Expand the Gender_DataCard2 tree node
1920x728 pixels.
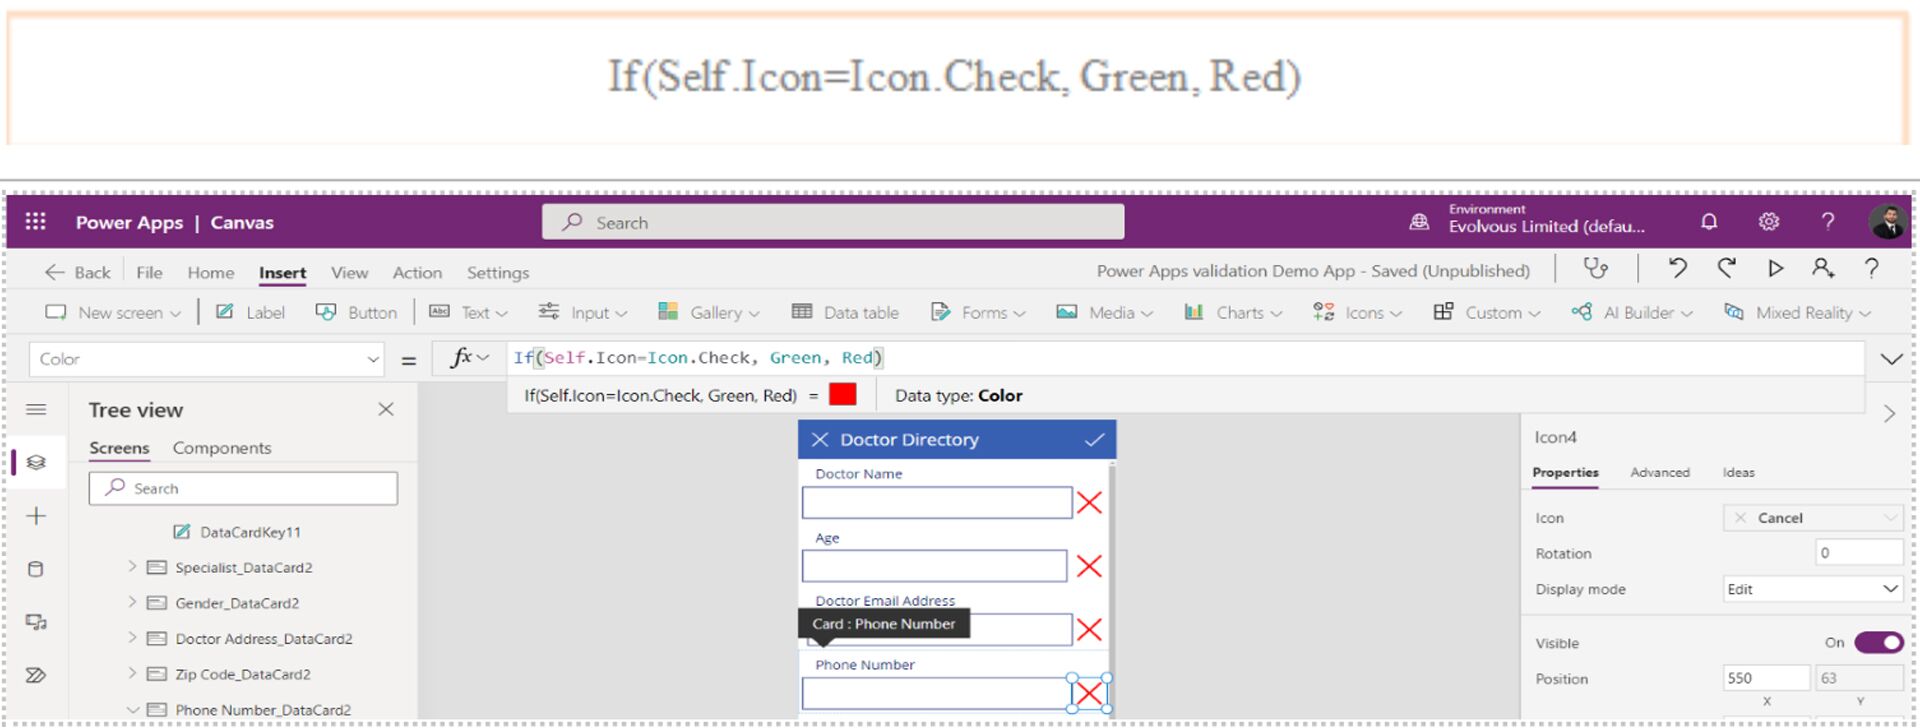tap(132, 603)
